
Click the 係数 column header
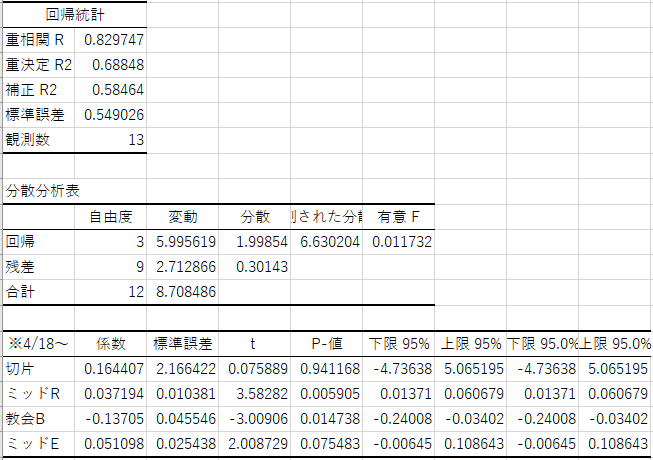pos(110,344)
